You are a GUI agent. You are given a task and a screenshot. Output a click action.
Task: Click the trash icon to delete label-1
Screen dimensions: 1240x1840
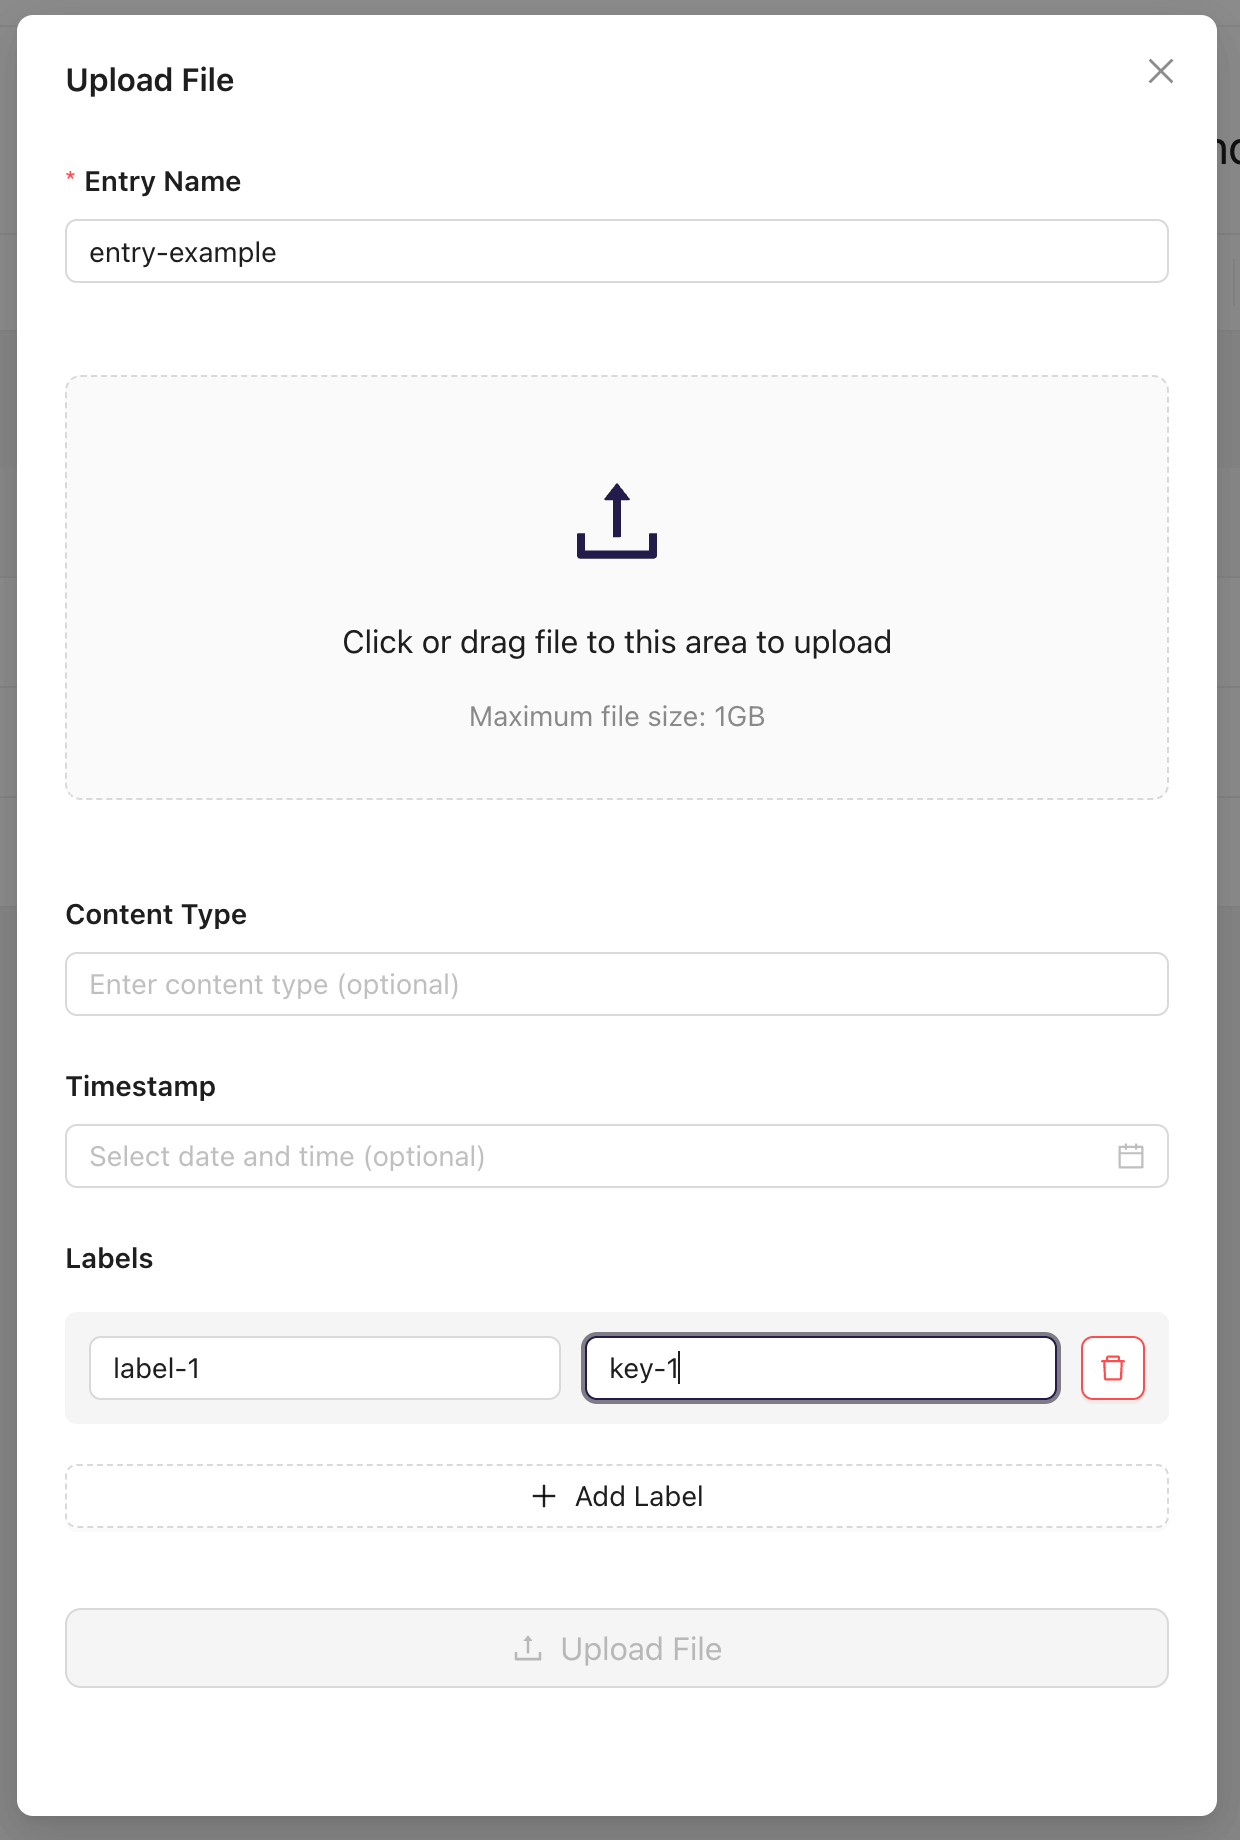(1113, 1367)
